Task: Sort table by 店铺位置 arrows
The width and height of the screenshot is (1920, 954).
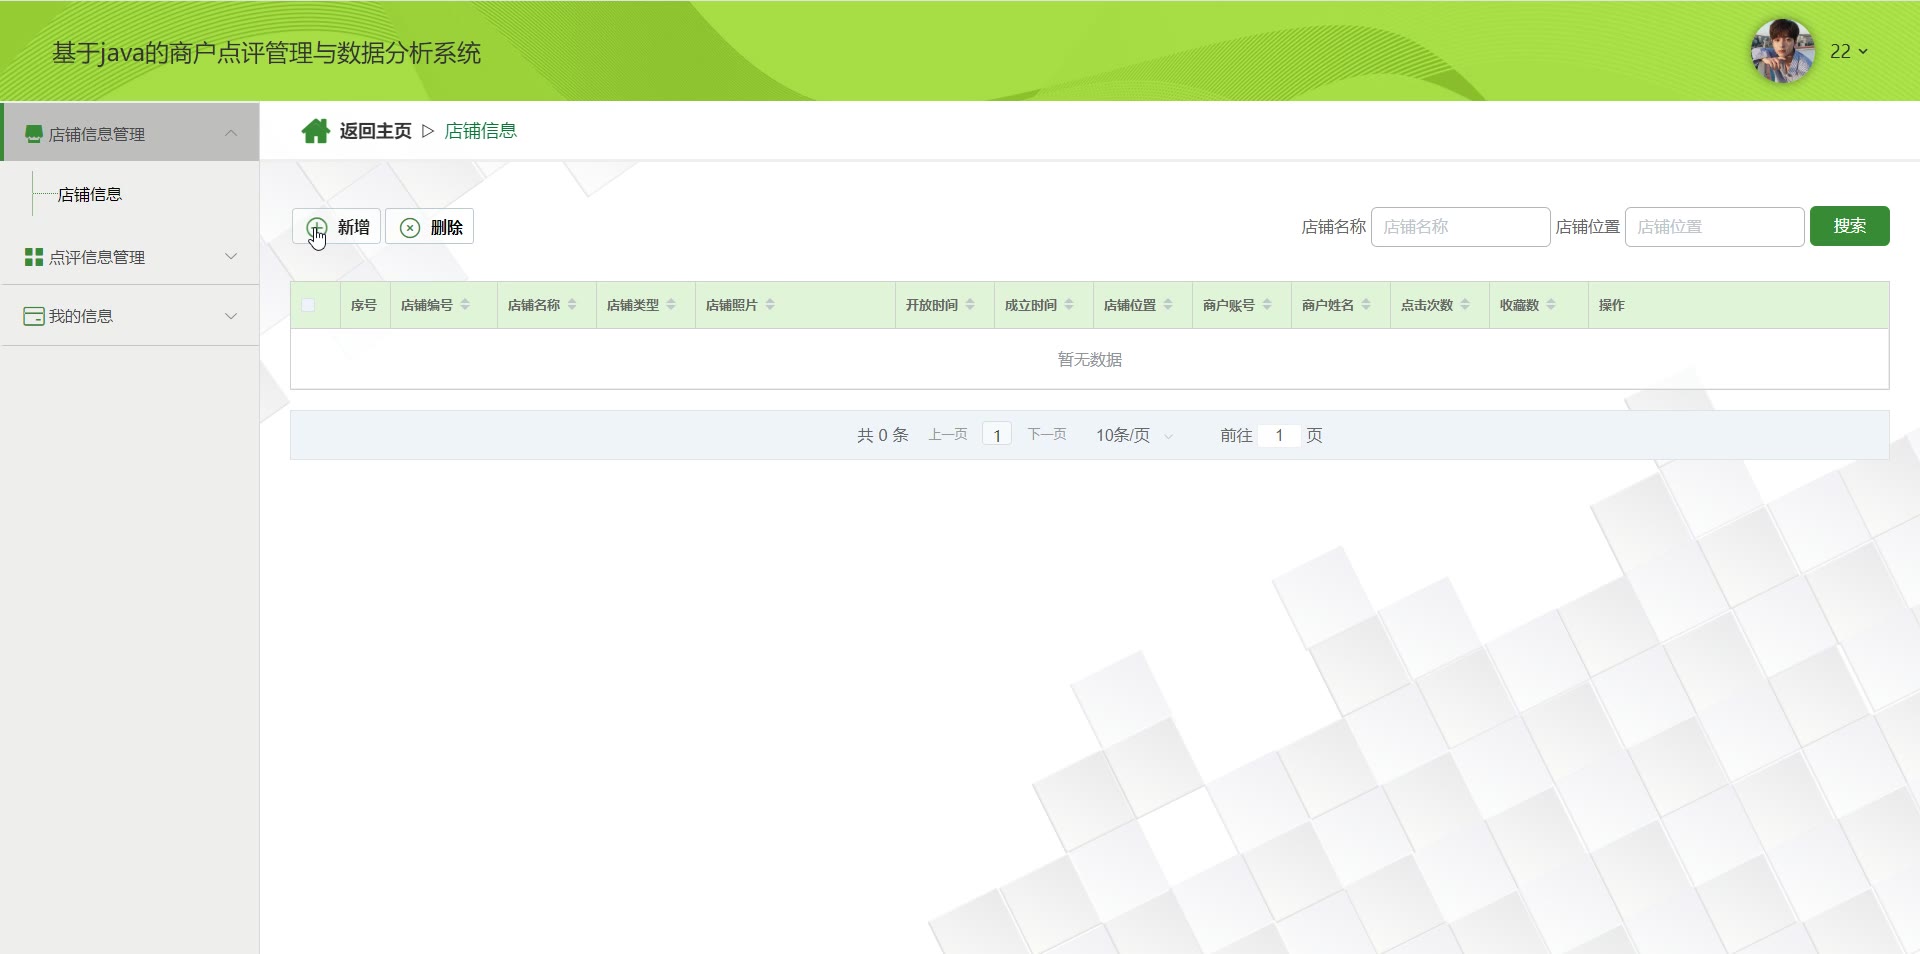Action: (1168, 305)
